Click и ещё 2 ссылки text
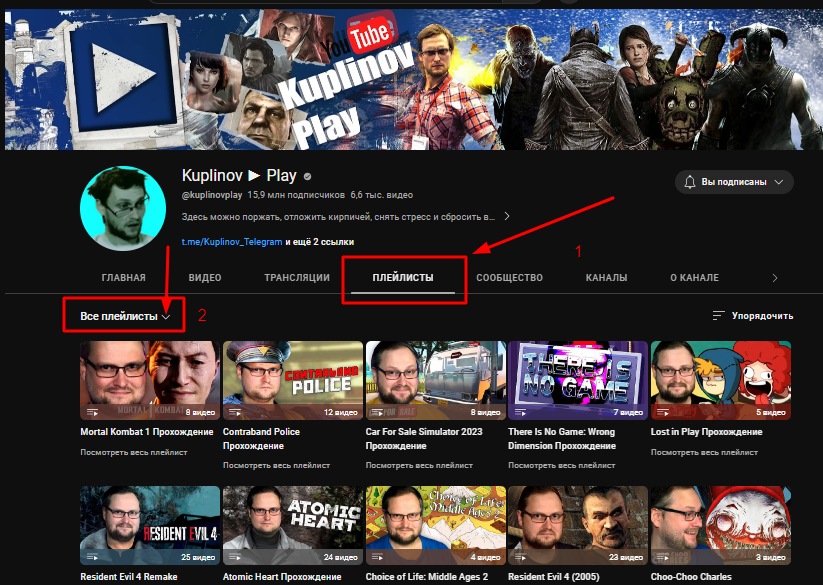Screen dimensions: 823x585 click(320, 242)
